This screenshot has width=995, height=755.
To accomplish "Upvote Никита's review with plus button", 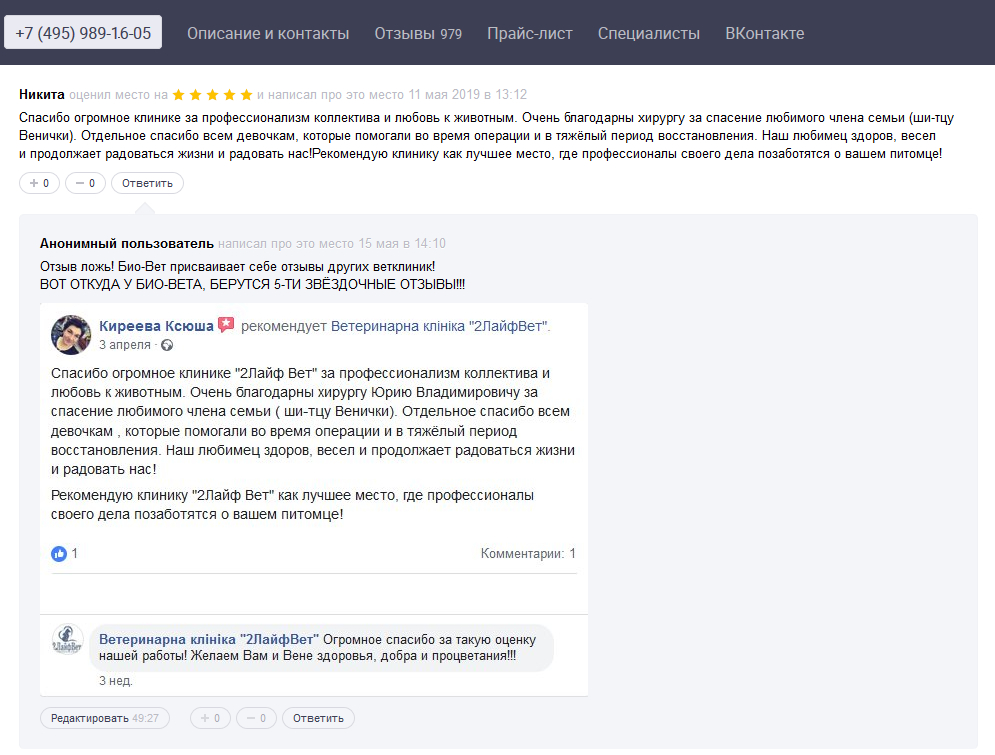I will click(39, 183).
